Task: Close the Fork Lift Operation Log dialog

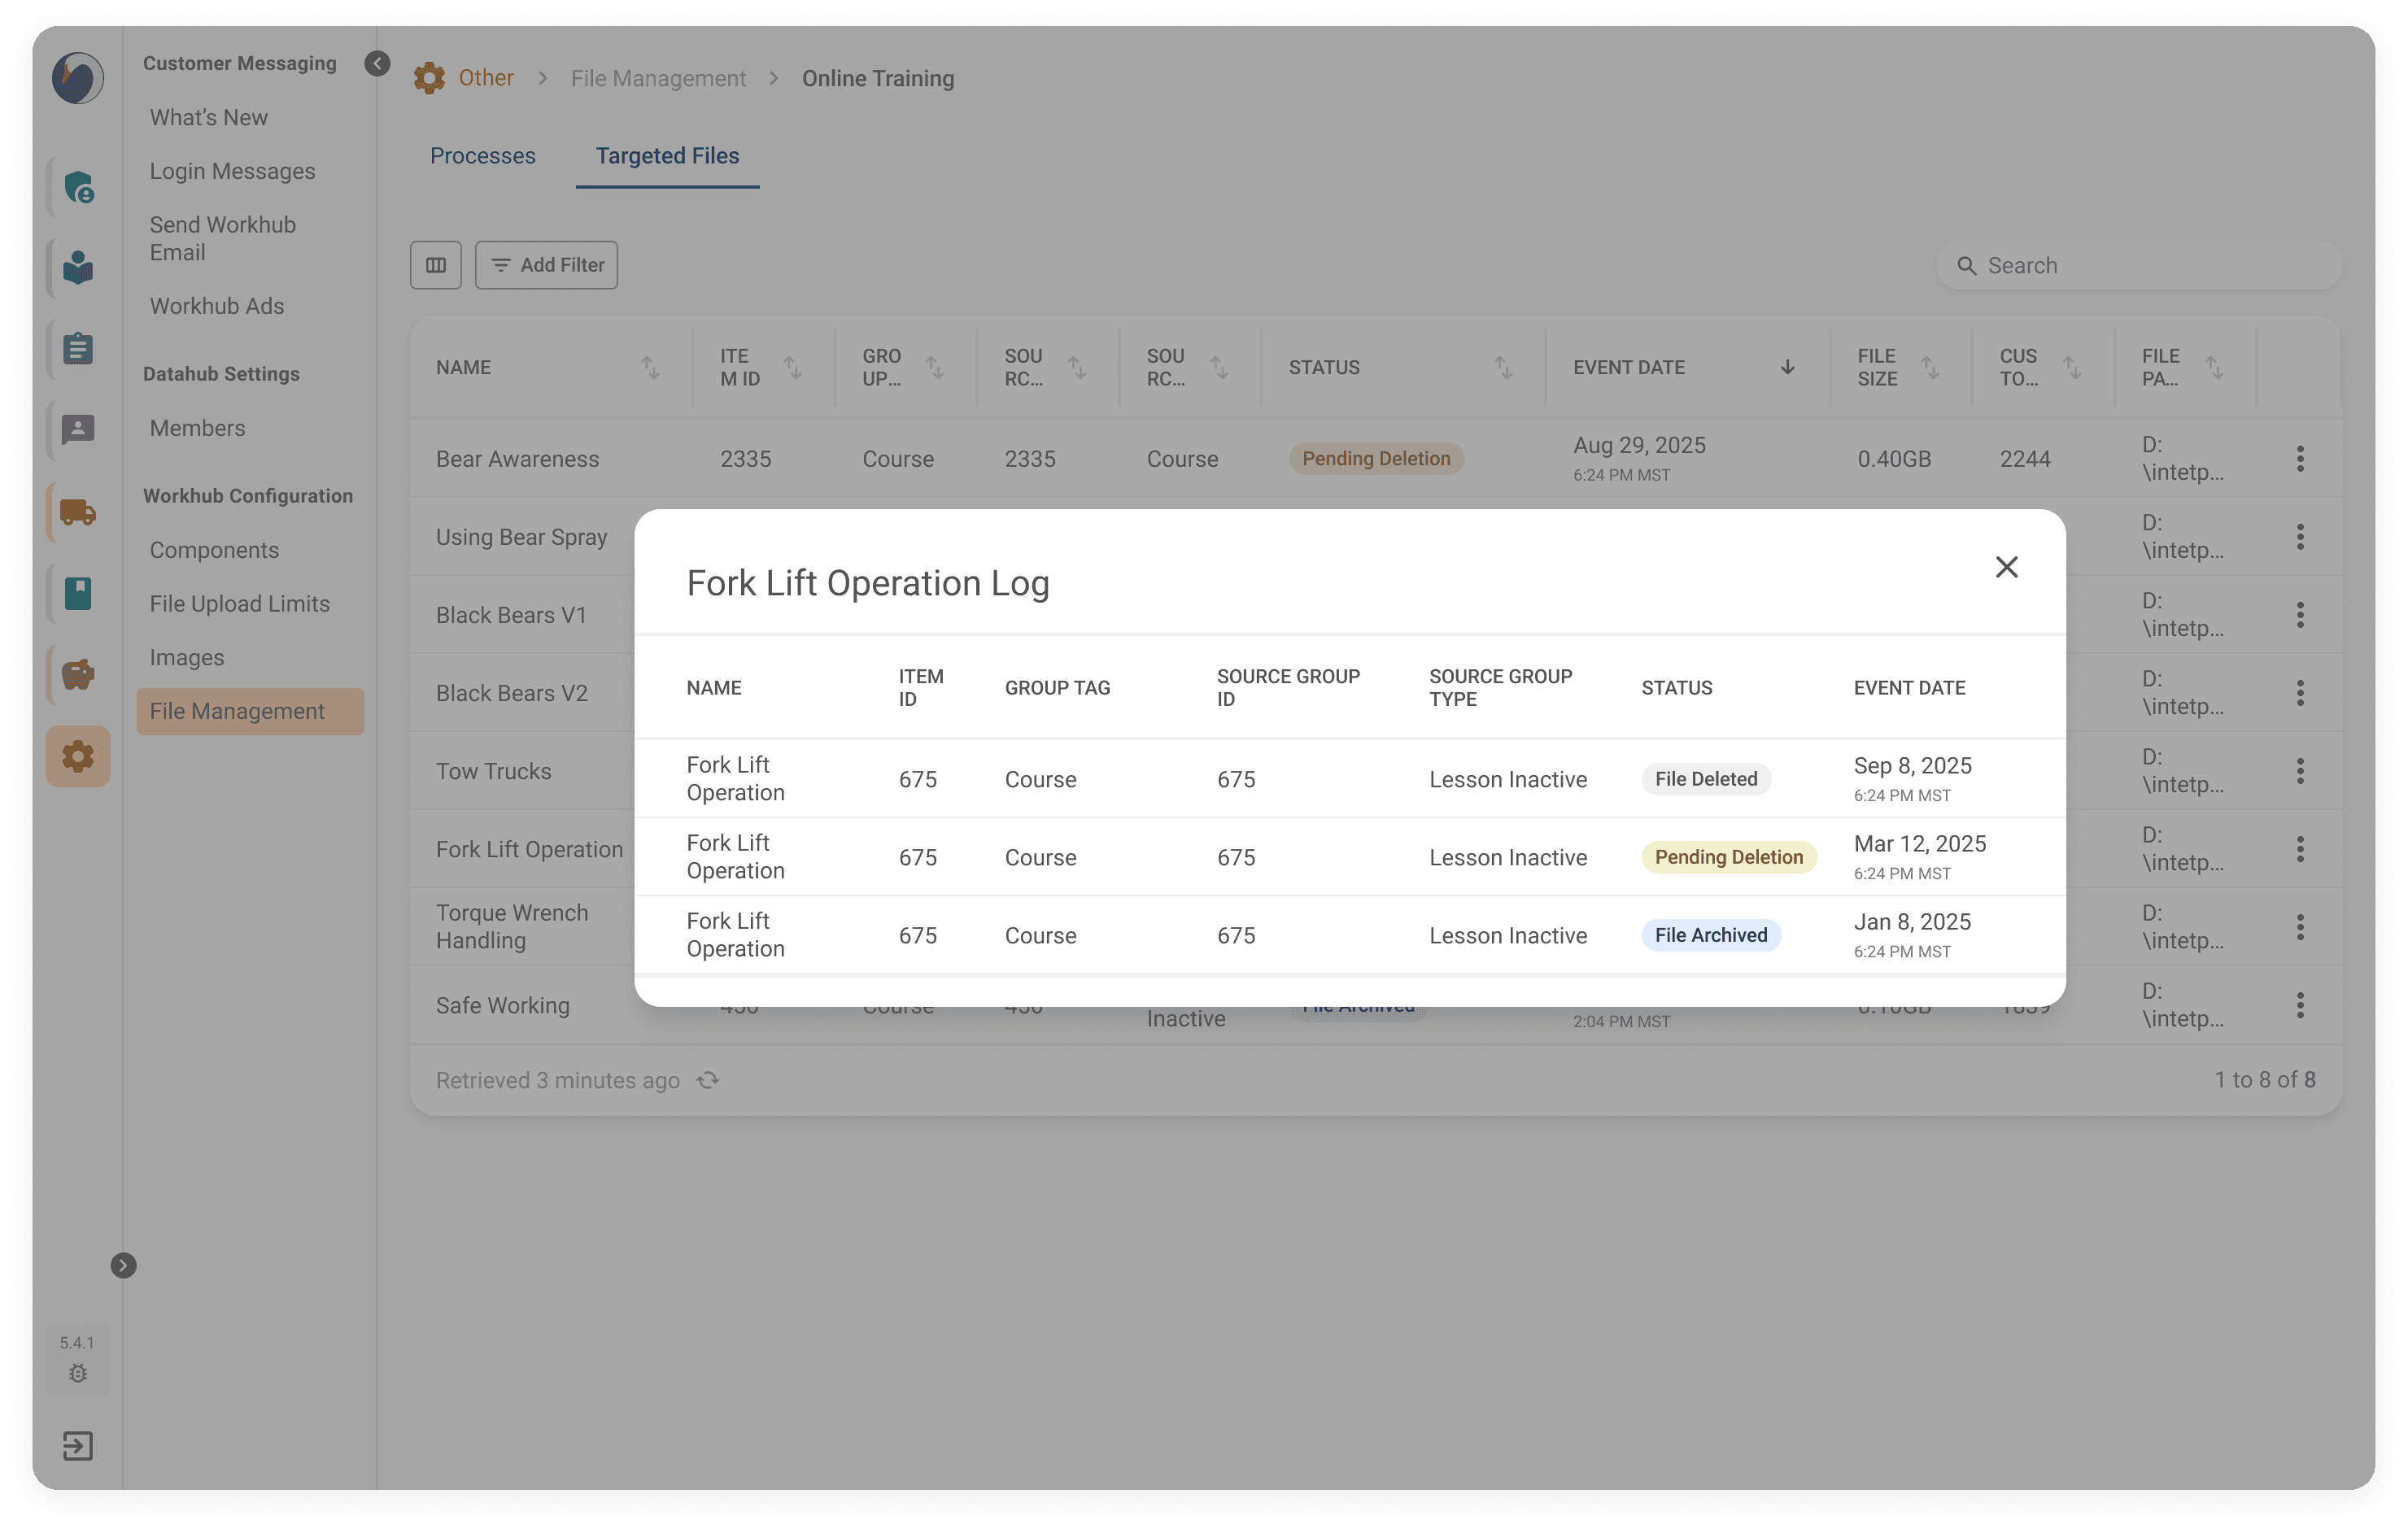Action: click(x=2006, y=567)
